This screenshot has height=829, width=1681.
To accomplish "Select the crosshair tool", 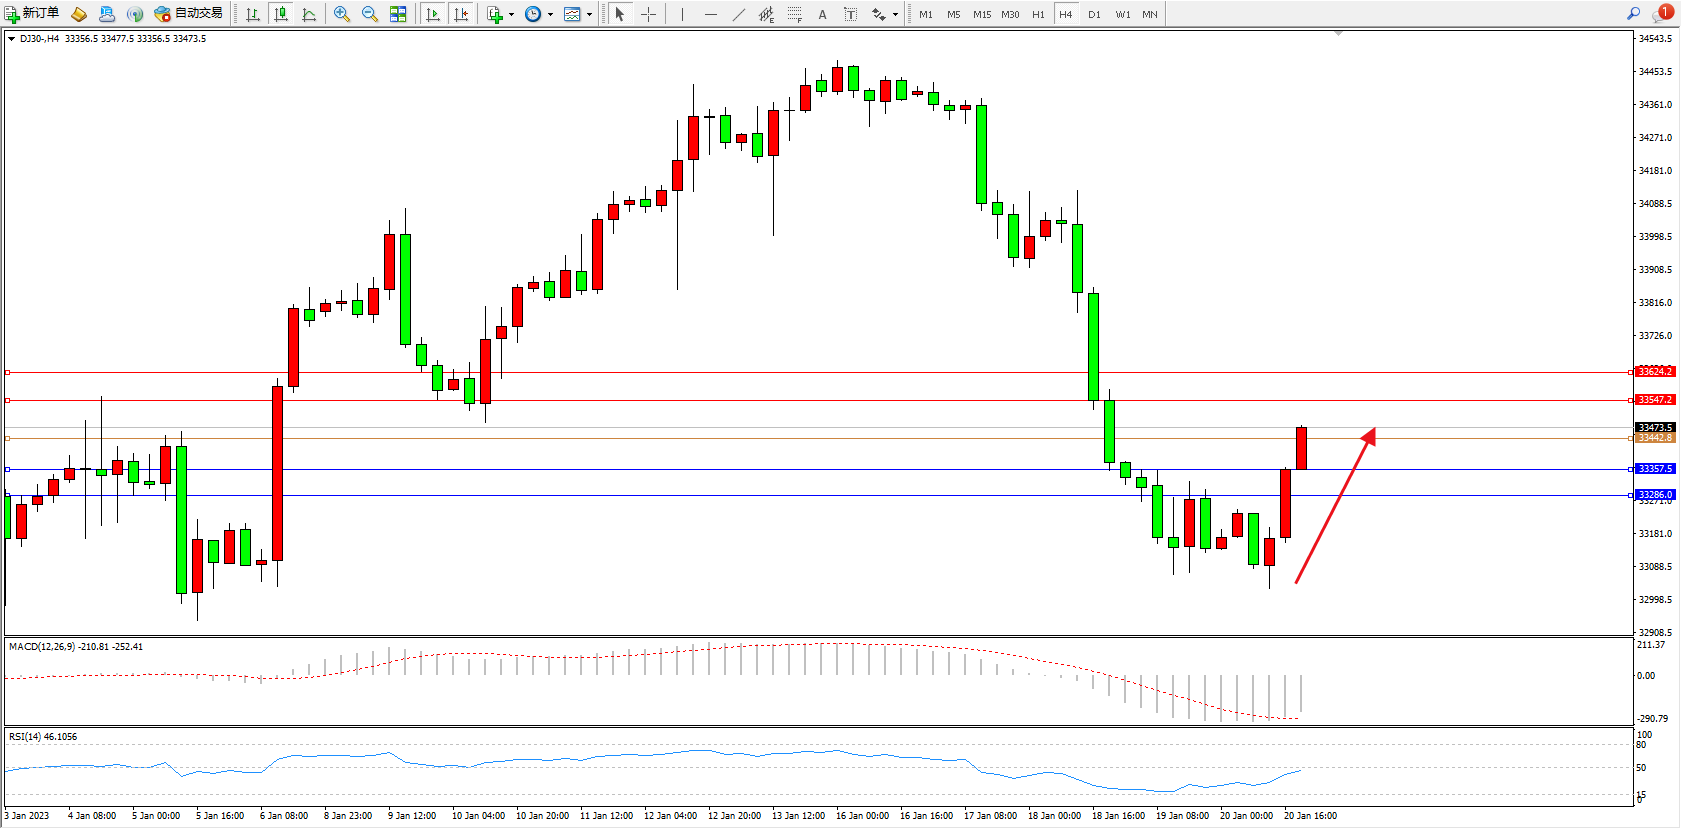I will point(648,14).
